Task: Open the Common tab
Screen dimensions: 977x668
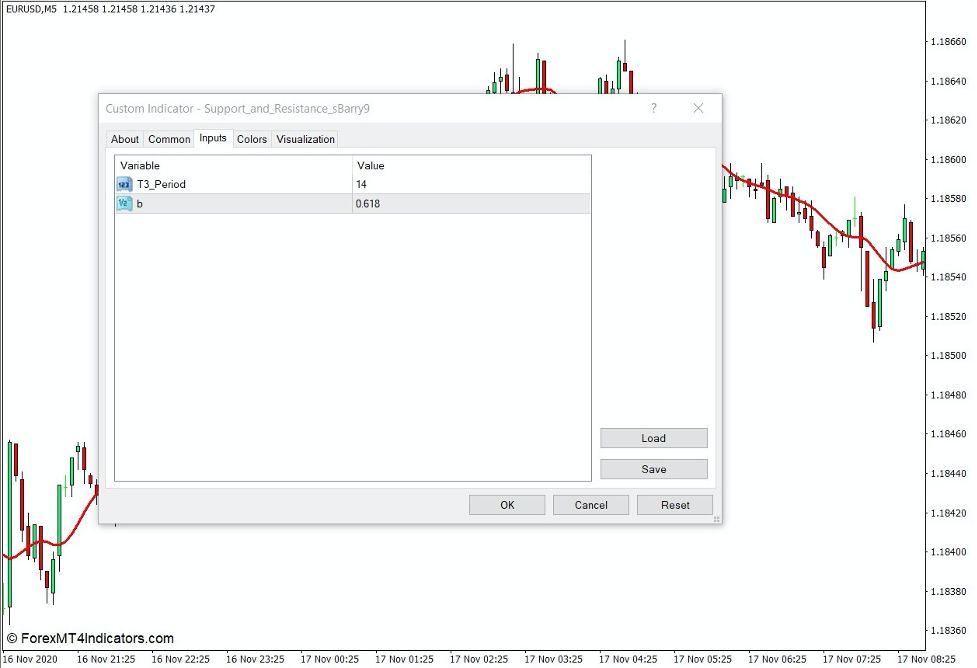Action: [168, 139]
